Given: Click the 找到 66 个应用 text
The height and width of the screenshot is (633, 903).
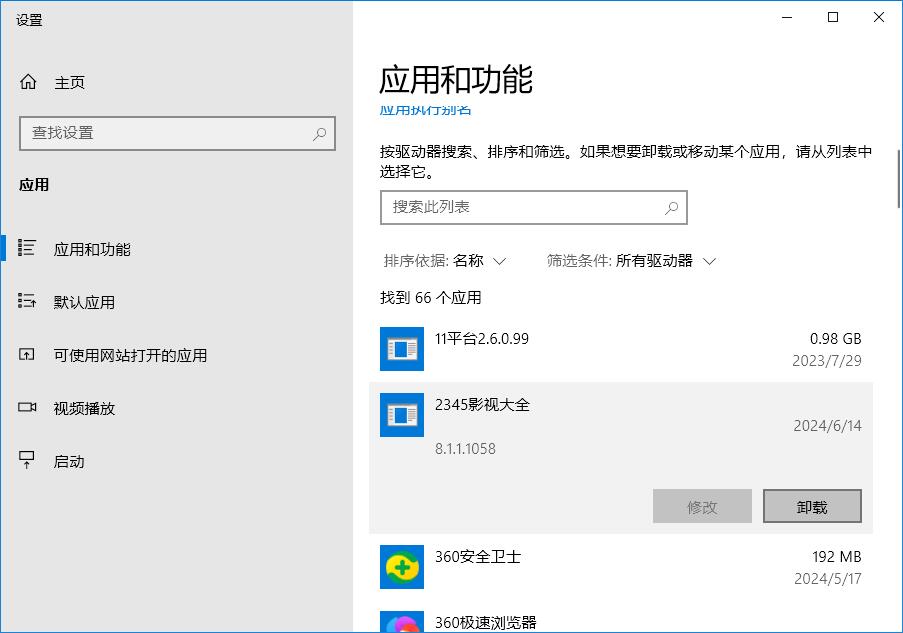Looking at the screenshot, I should pyautogui.click(x=431, y=298).
